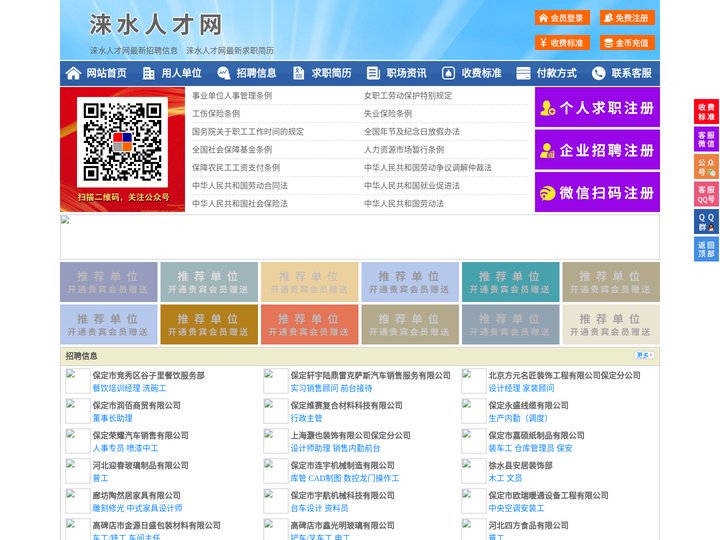Screen dimensions: 720x540
Task: Open 北京方元名匠装饰工程有限公司保定分公司 listing
Action: pyautogui.click(x=564, y=375)
